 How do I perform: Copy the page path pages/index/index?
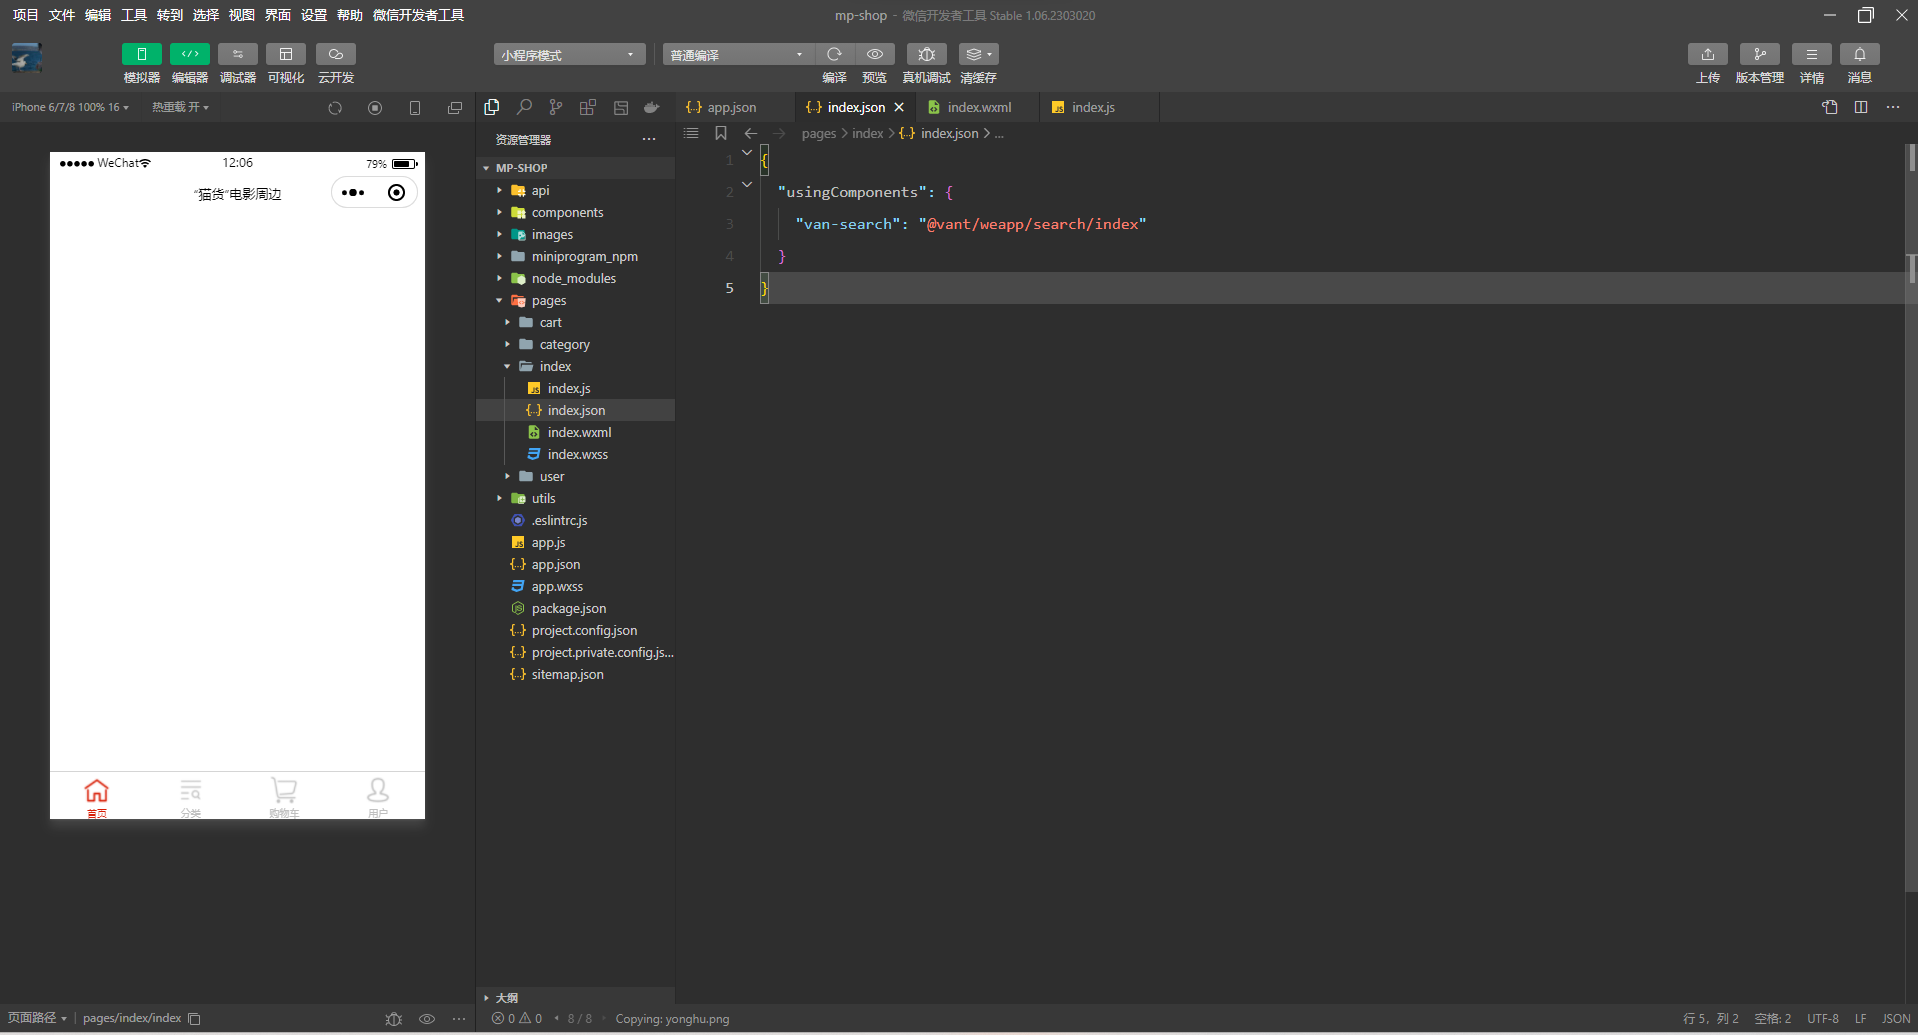(x=195, y=1019)
